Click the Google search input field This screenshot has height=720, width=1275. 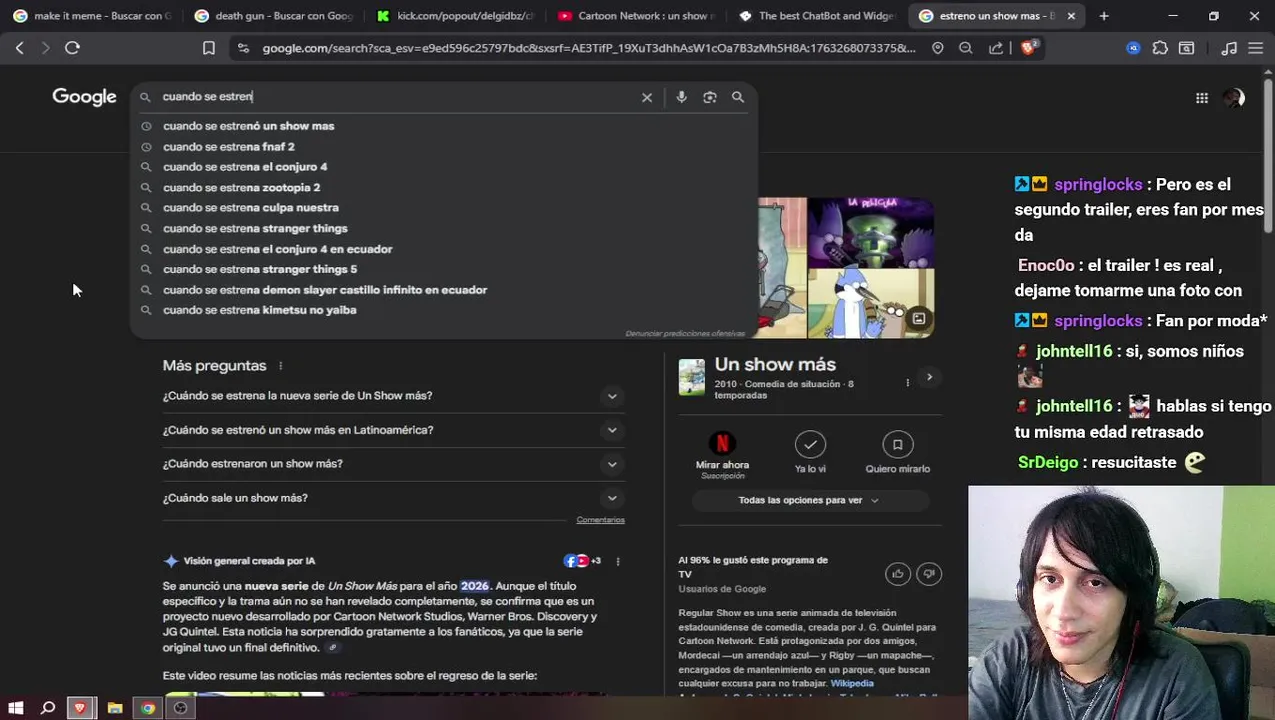tap(398, 97)
